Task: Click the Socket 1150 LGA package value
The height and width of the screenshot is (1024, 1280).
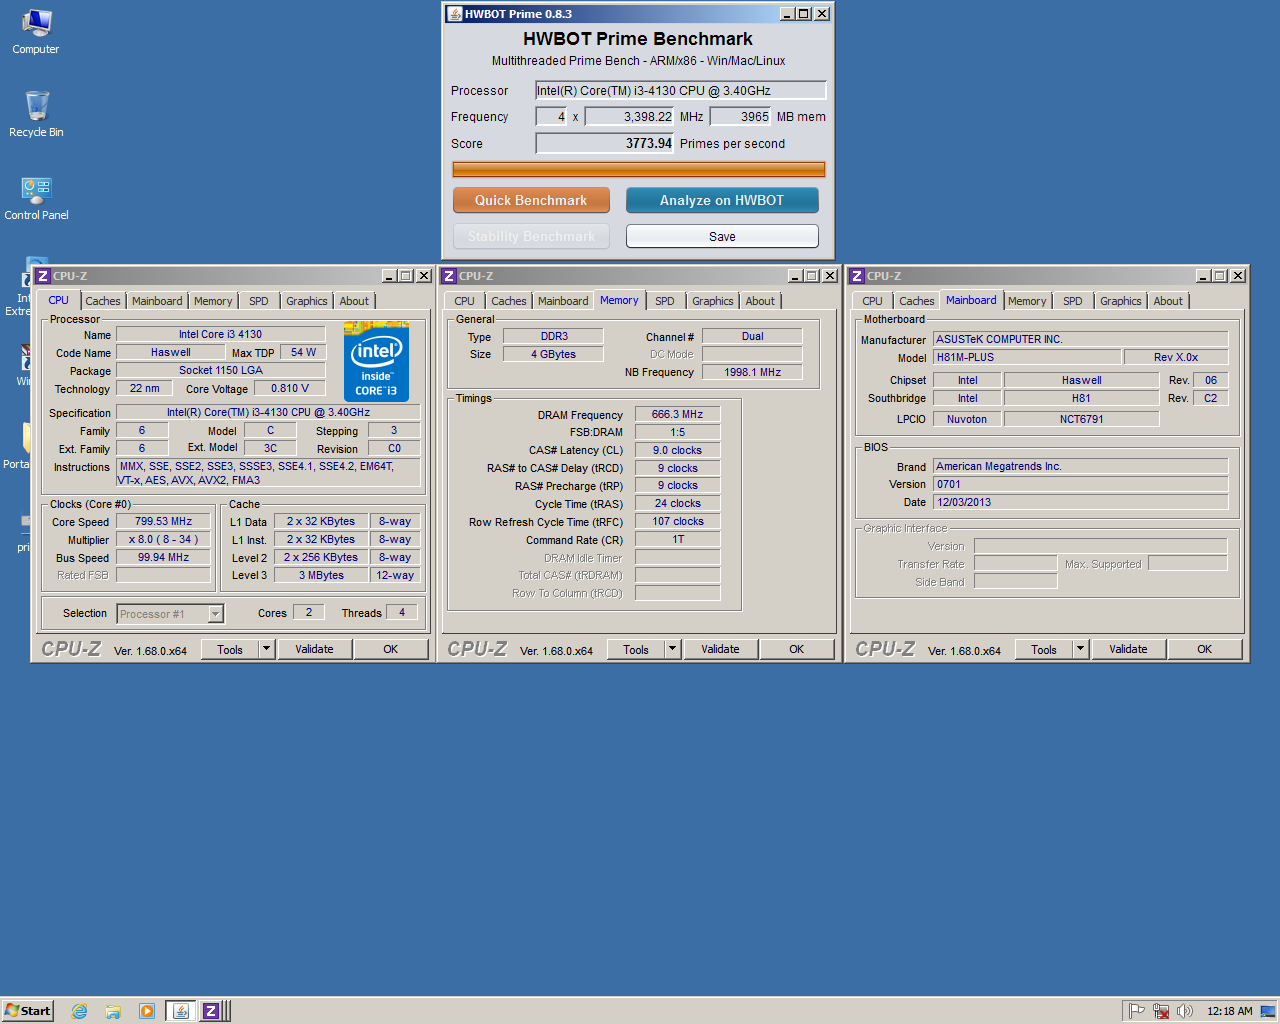Action: point(221,370)
